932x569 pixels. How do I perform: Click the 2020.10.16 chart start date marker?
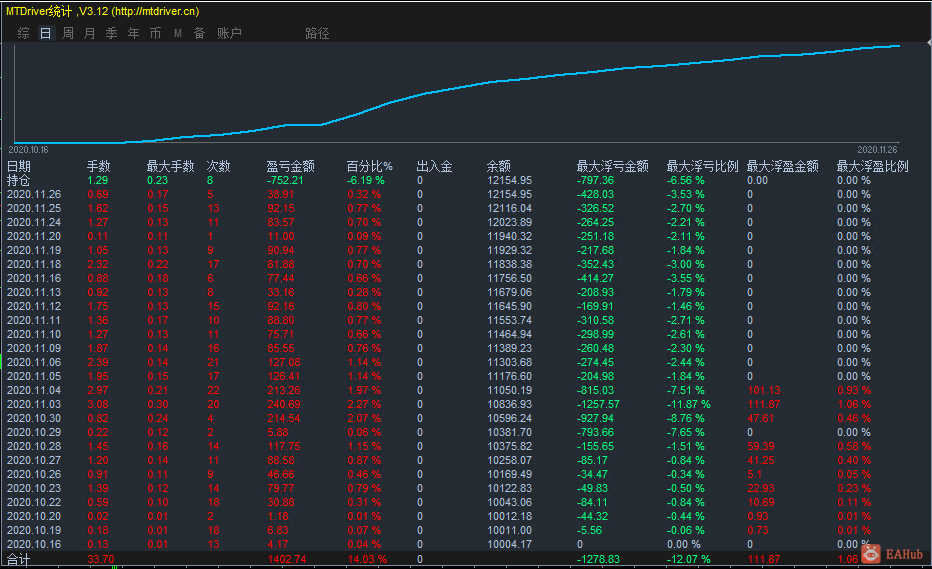28,150
